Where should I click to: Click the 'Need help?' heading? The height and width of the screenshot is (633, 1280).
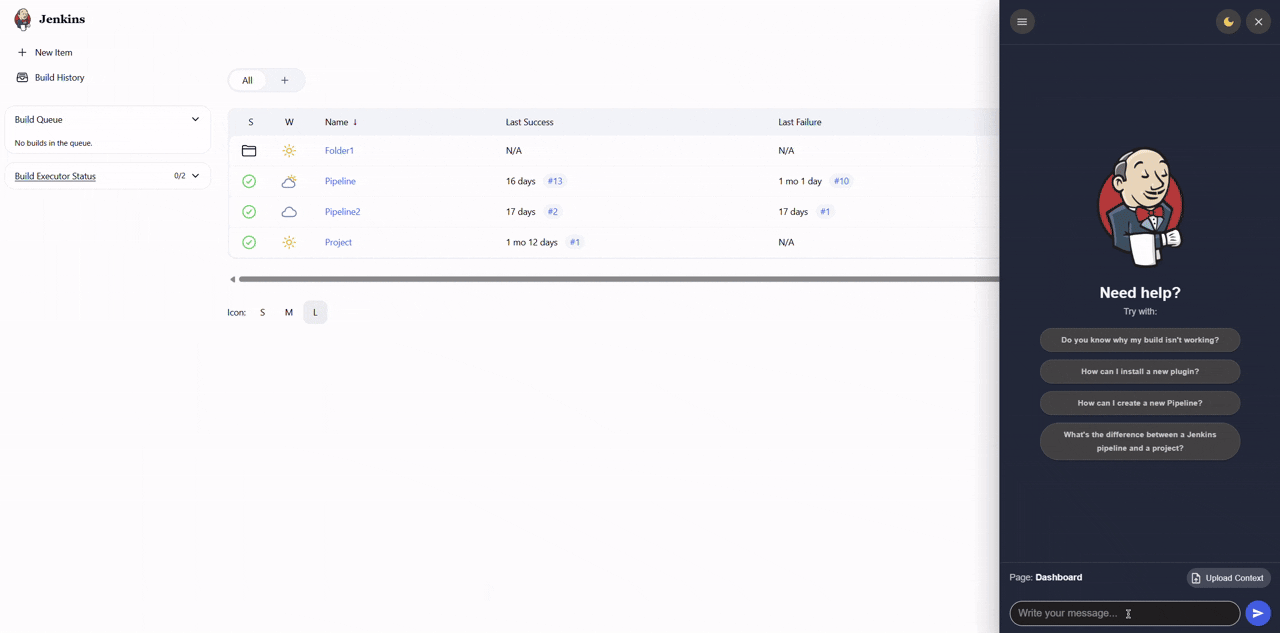[1140, 293]
